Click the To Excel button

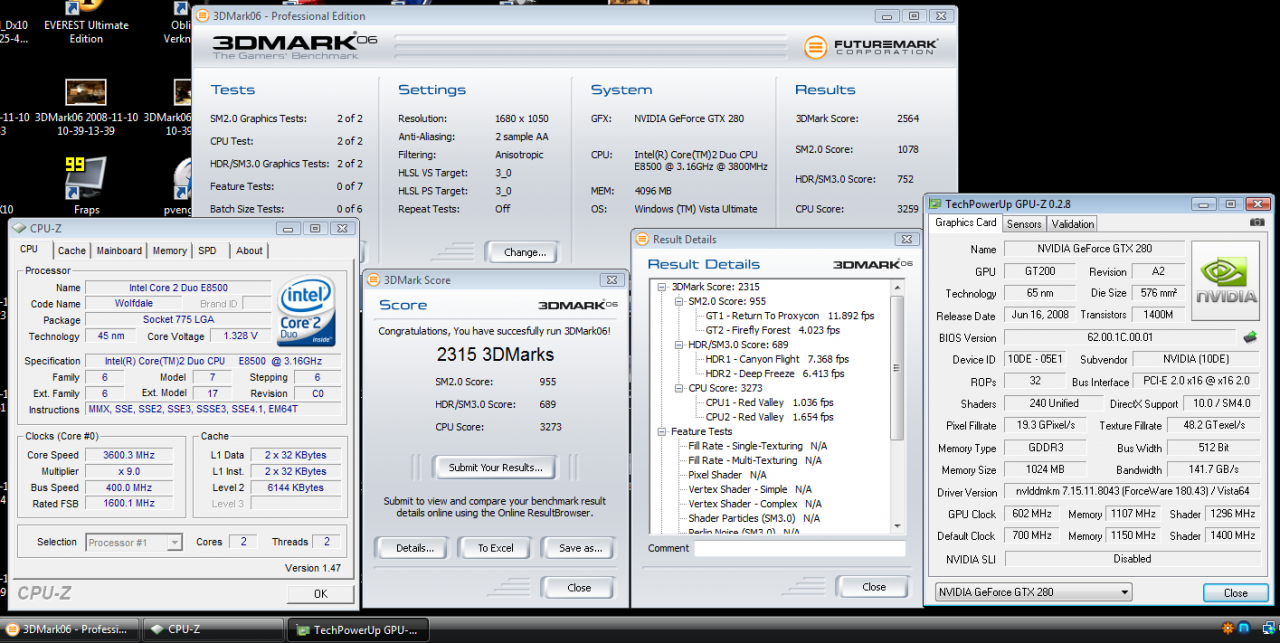[495, 548]
